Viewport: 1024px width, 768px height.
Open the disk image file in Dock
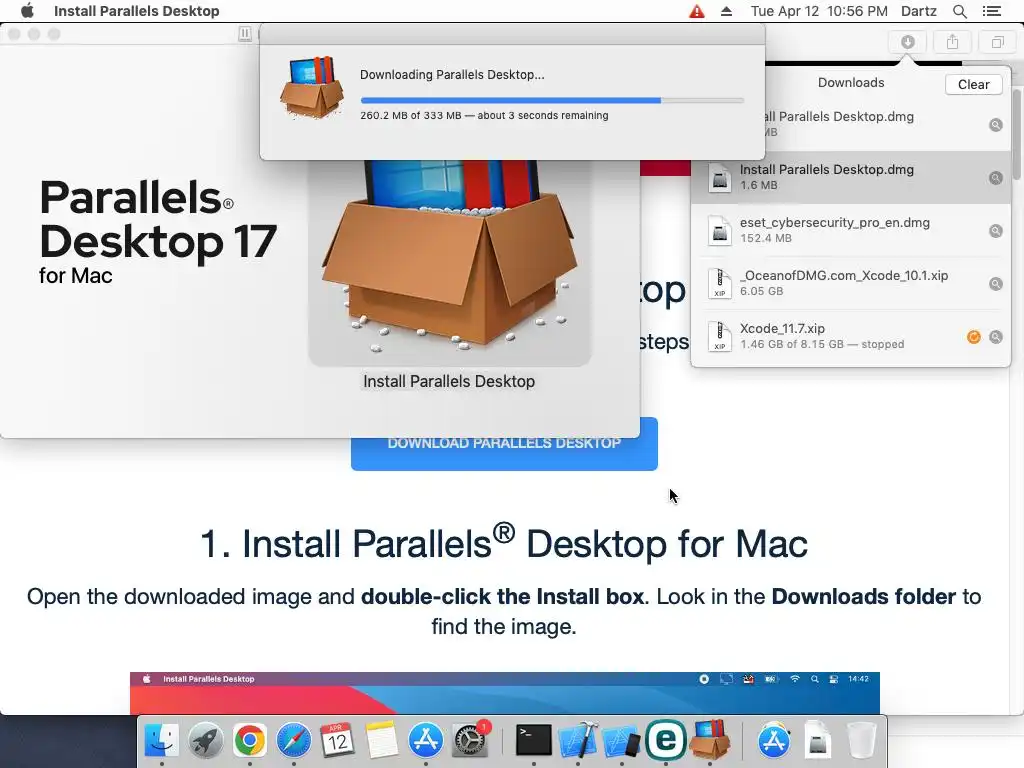(817, 741)
